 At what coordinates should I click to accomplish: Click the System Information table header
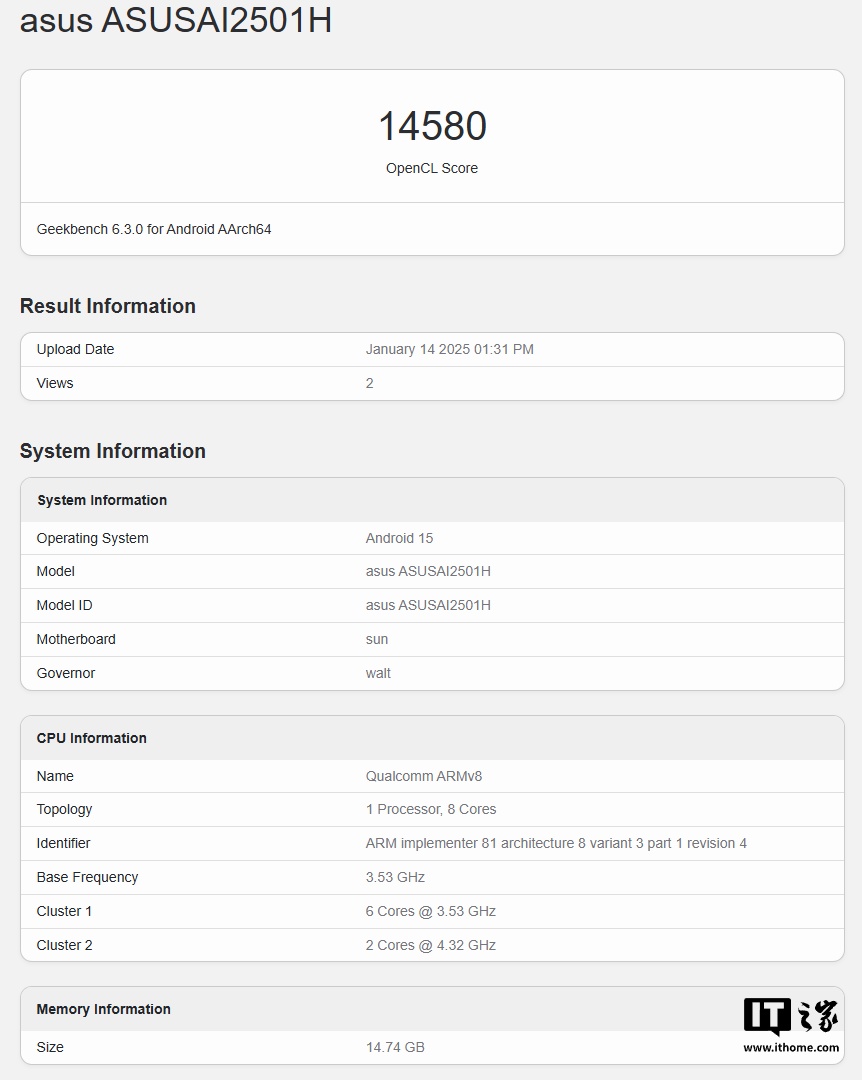pos(102,500)
